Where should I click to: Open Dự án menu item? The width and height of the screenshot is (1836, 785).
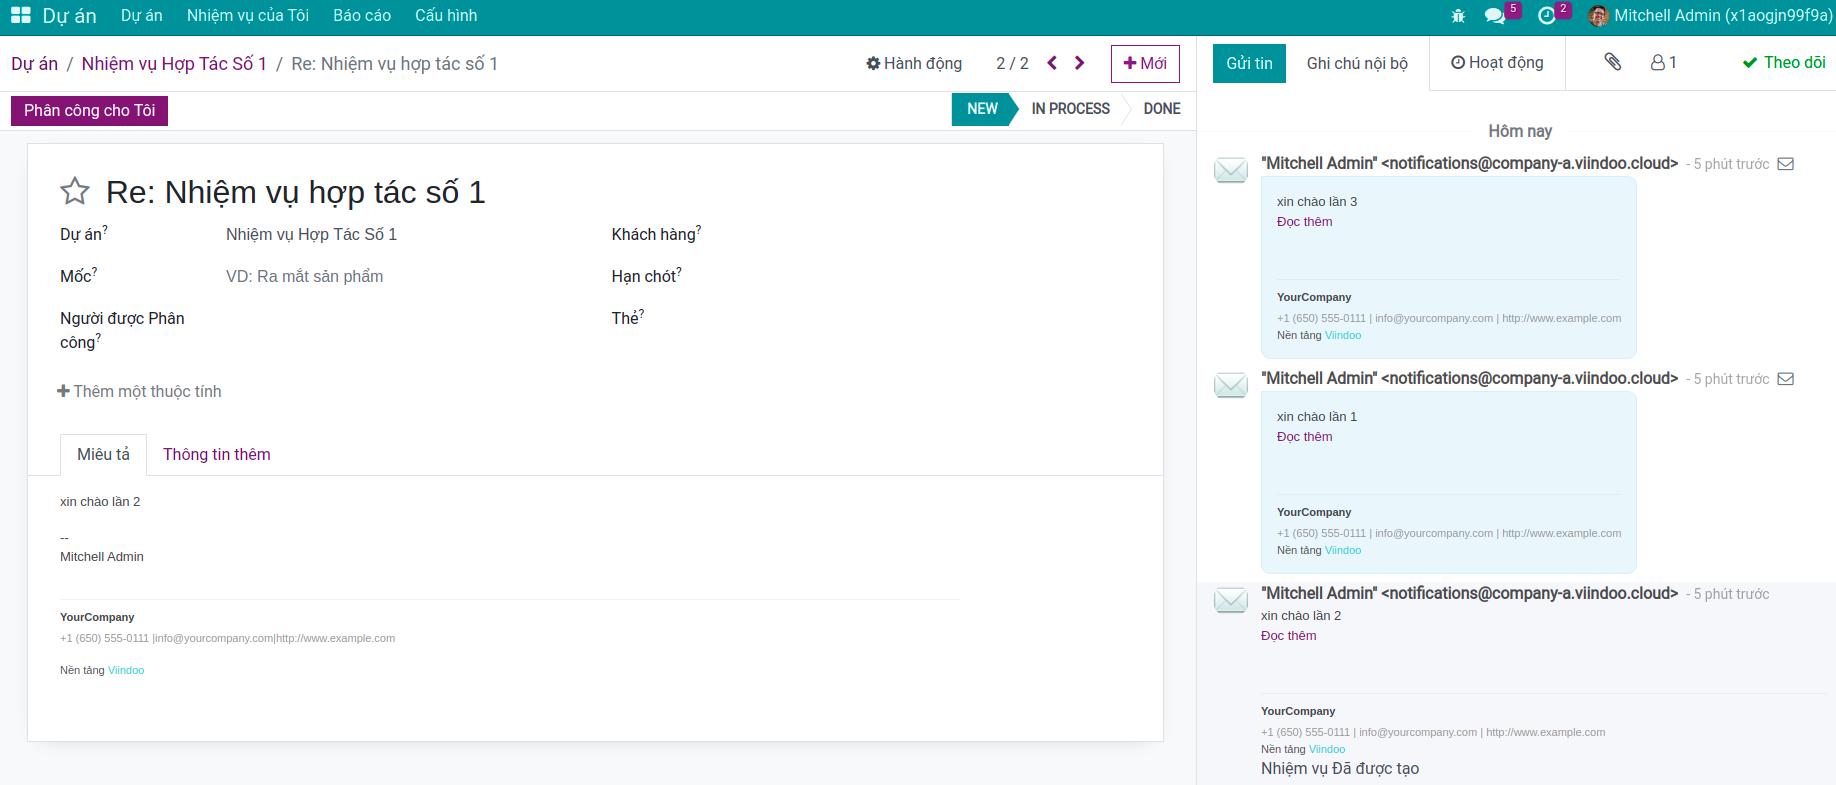click(x=141, y=16)
